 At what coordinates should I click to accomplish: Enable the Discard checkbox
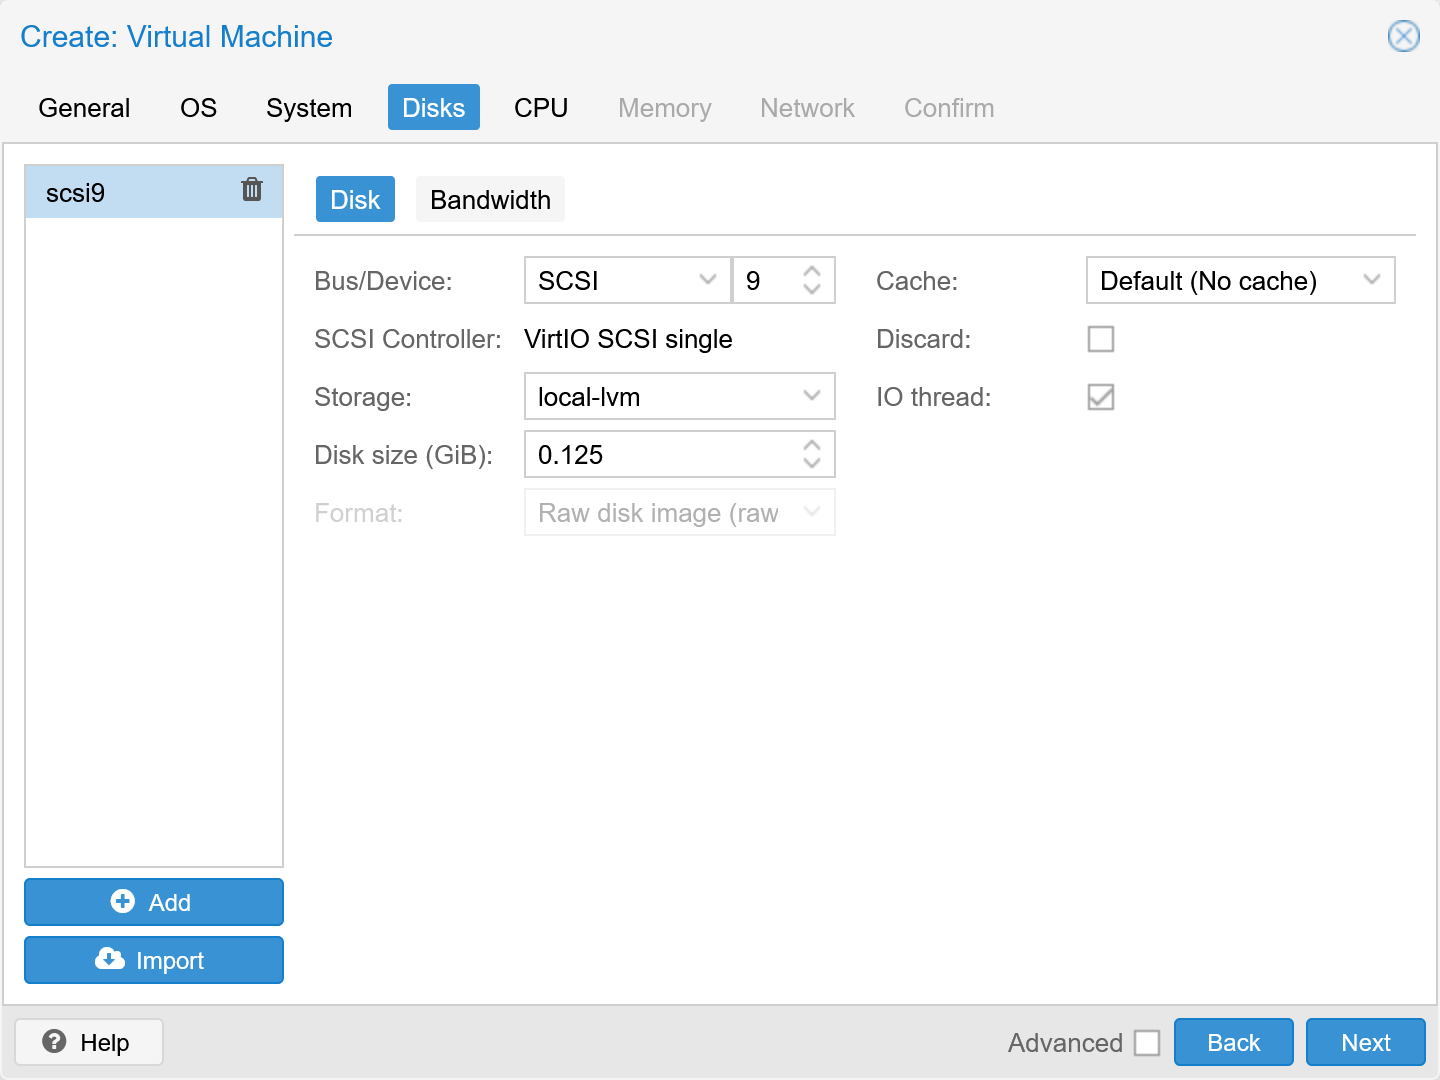click(x=1100, y=339)
